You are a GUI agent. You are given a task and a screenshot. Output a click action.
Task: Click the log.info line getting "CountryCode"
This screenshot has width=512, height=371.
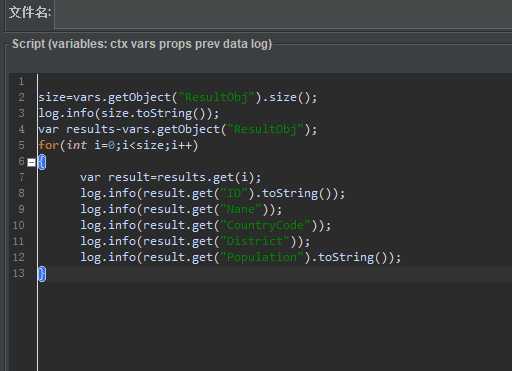tap(206, 225)
